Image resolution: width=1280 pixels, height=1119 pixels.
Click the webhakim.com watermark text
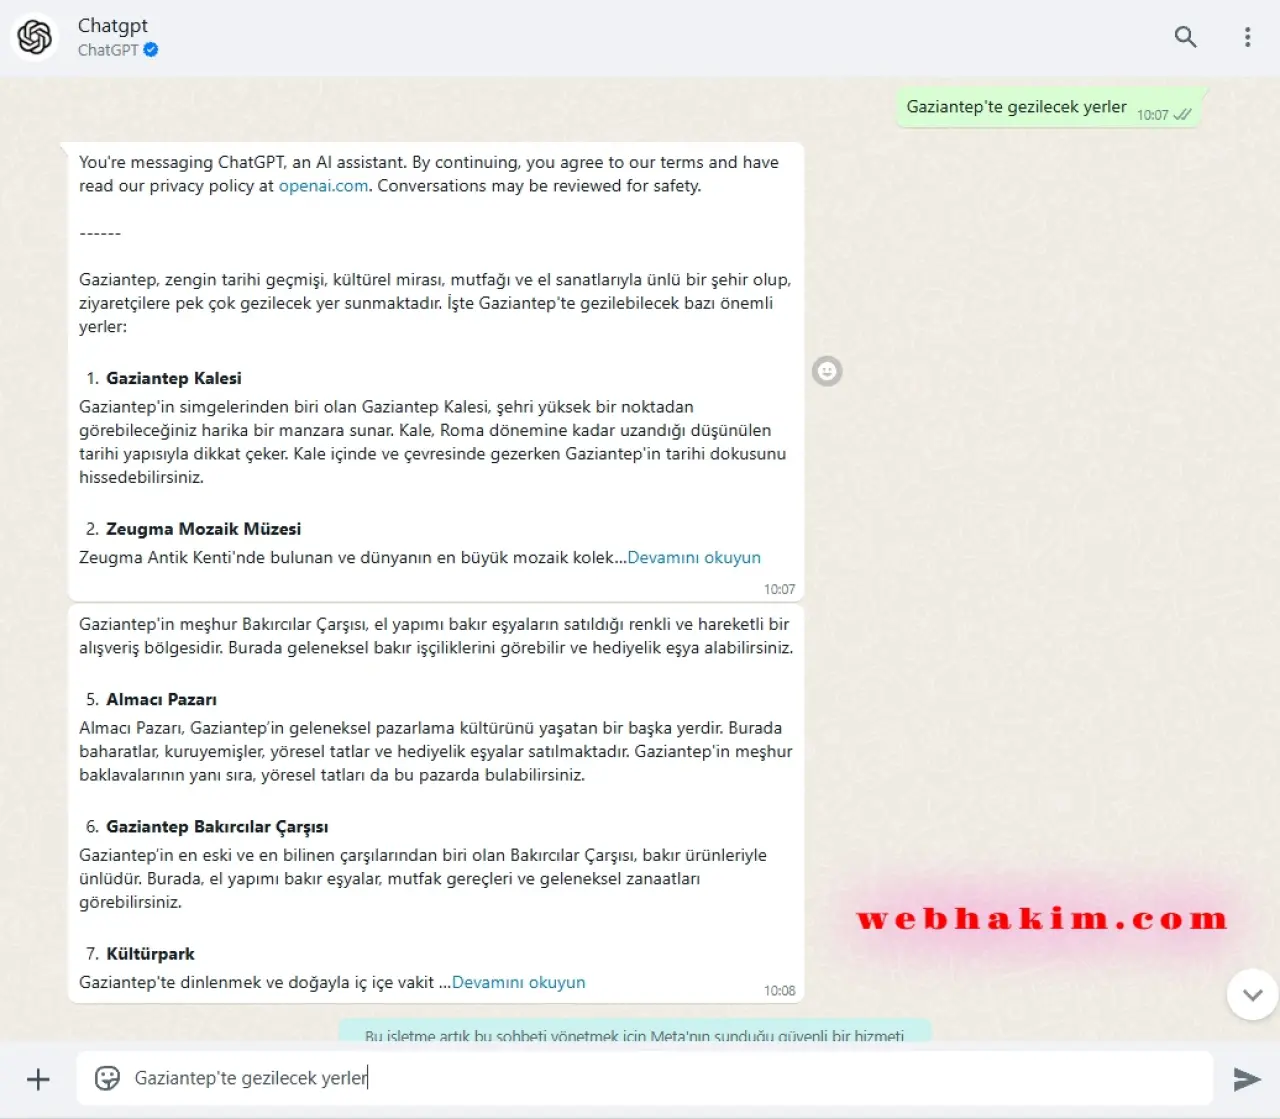click(1041, 919)
